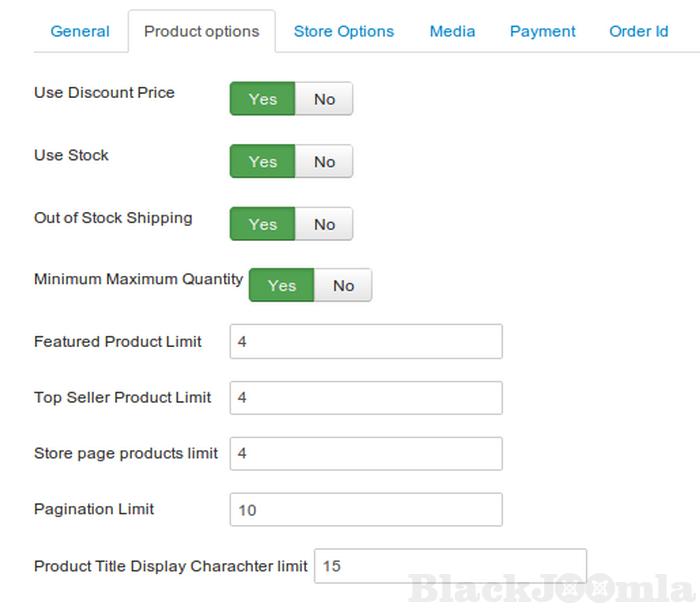Open the Media tab
700x608 pixels.
(452, 31)
